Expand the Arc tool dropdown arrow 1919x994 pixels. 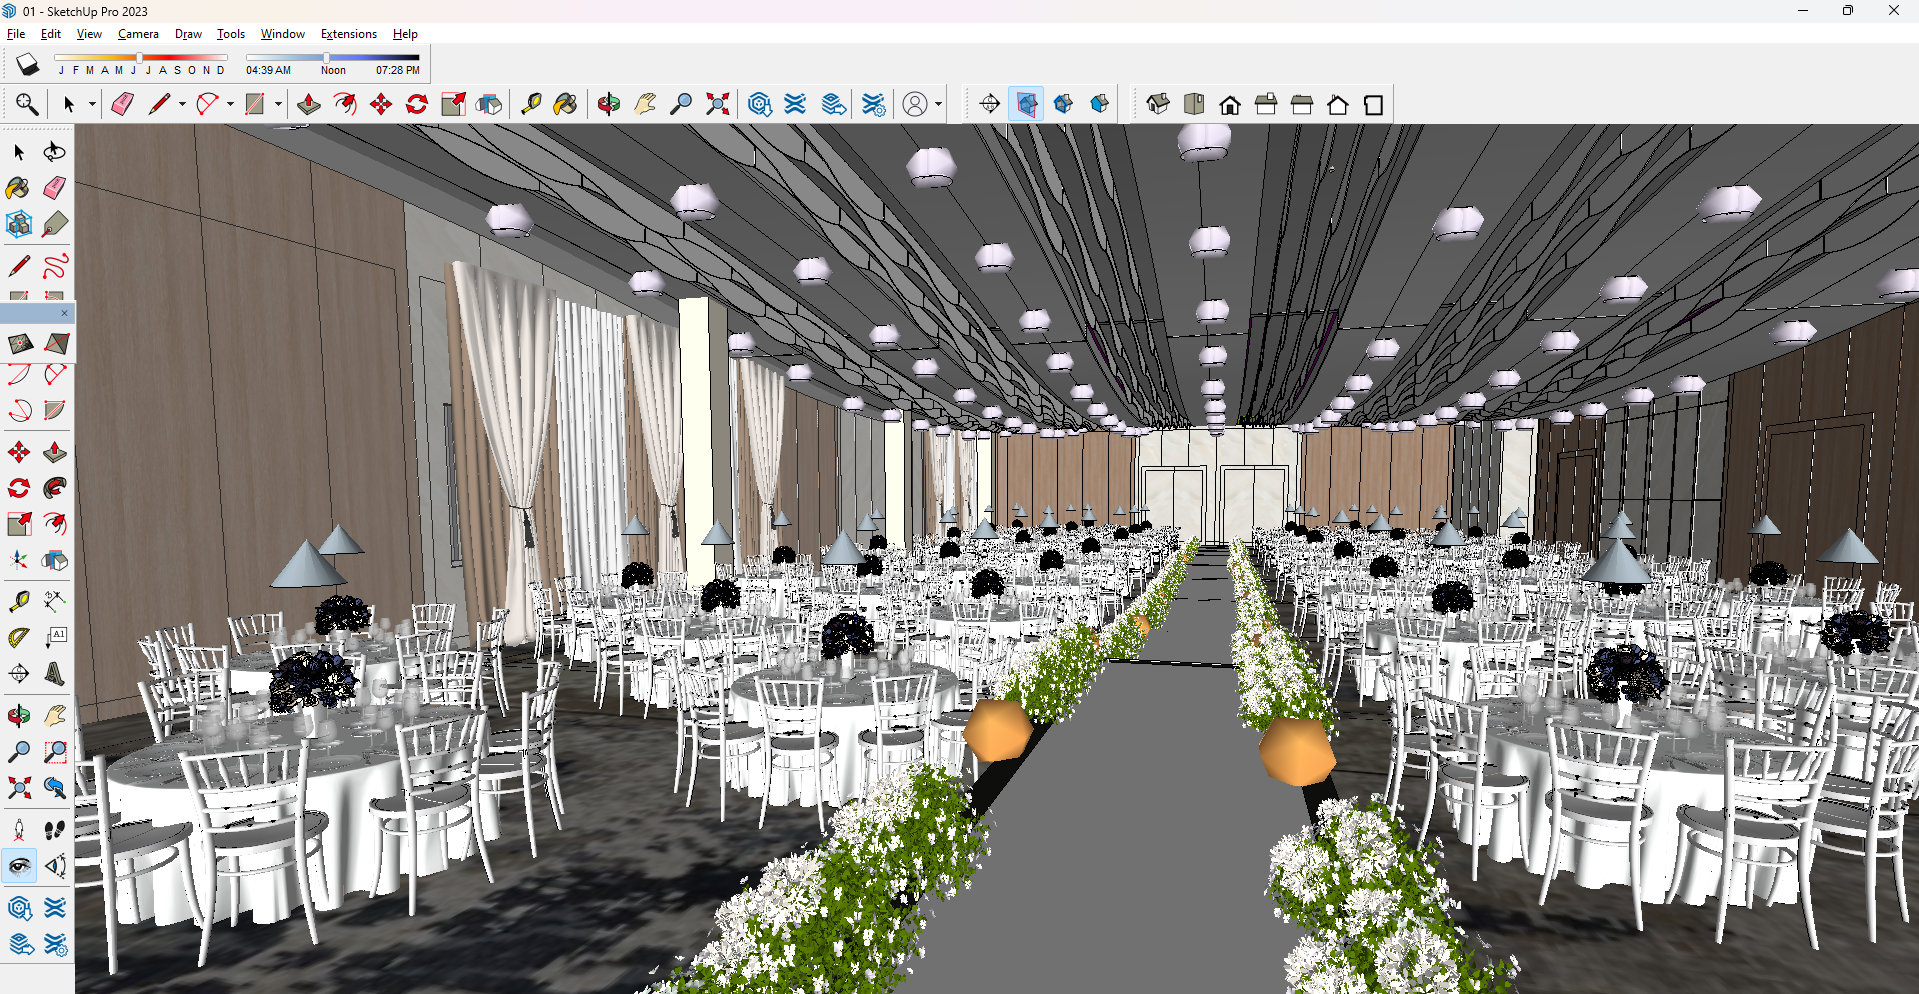click(x=230, y=104)
